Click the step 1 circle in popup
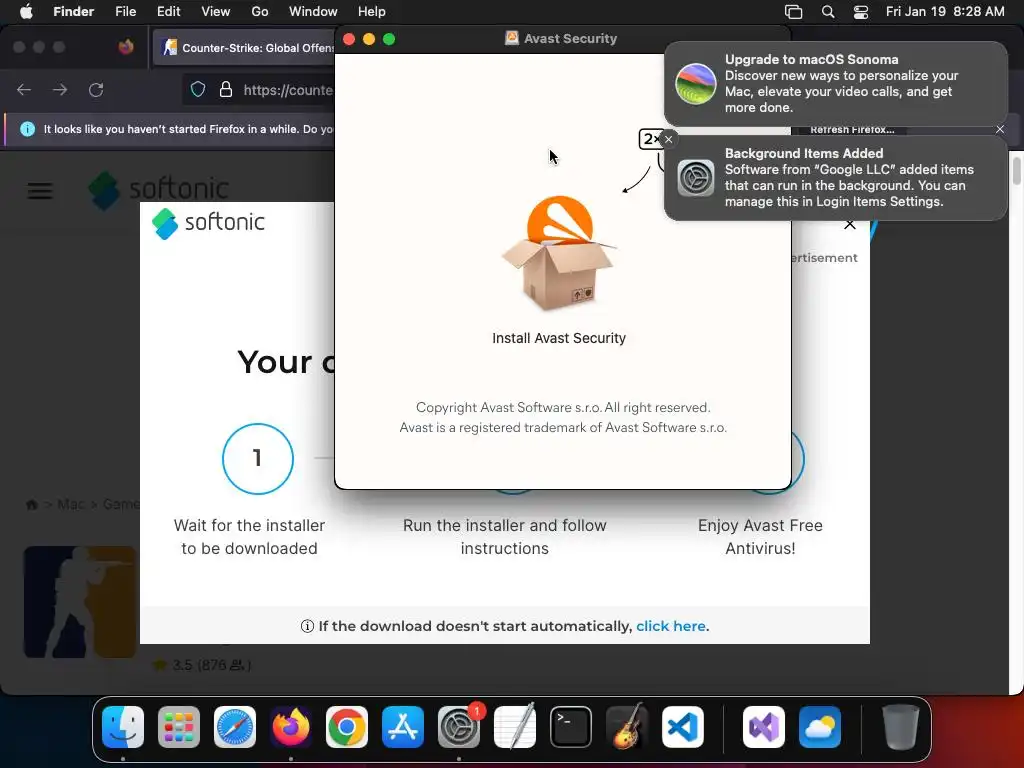Image resolution: width=1024 pixels, height=768 pixels. (257, 458)
